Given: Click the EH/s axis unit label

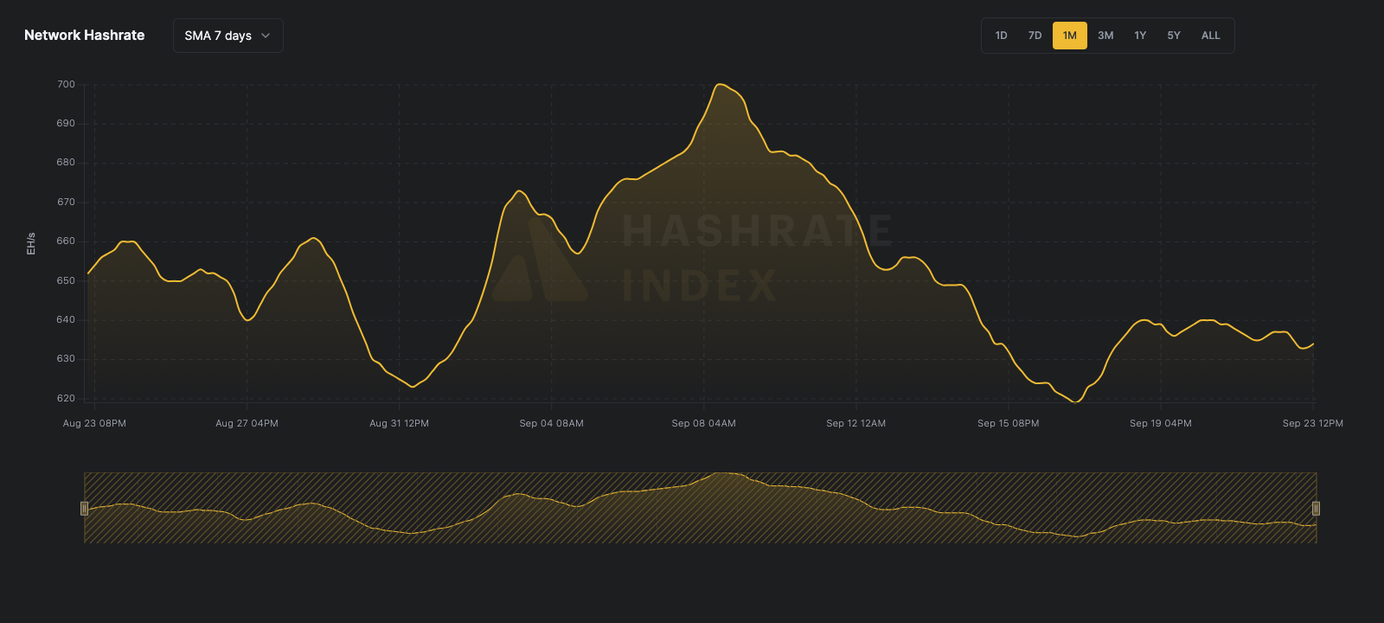Looking at the screenshot, I should pos(31,243).
